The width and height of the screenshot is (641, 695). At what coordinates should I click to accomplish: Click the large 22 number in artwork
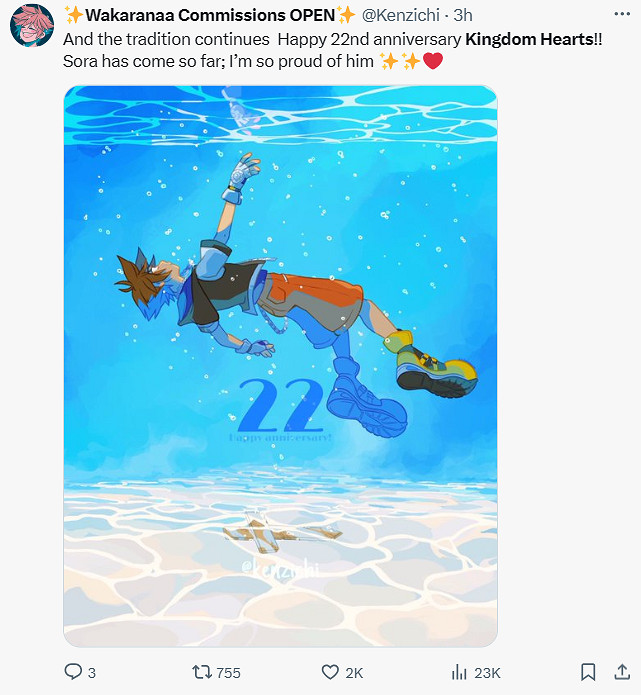pos(281,406)
